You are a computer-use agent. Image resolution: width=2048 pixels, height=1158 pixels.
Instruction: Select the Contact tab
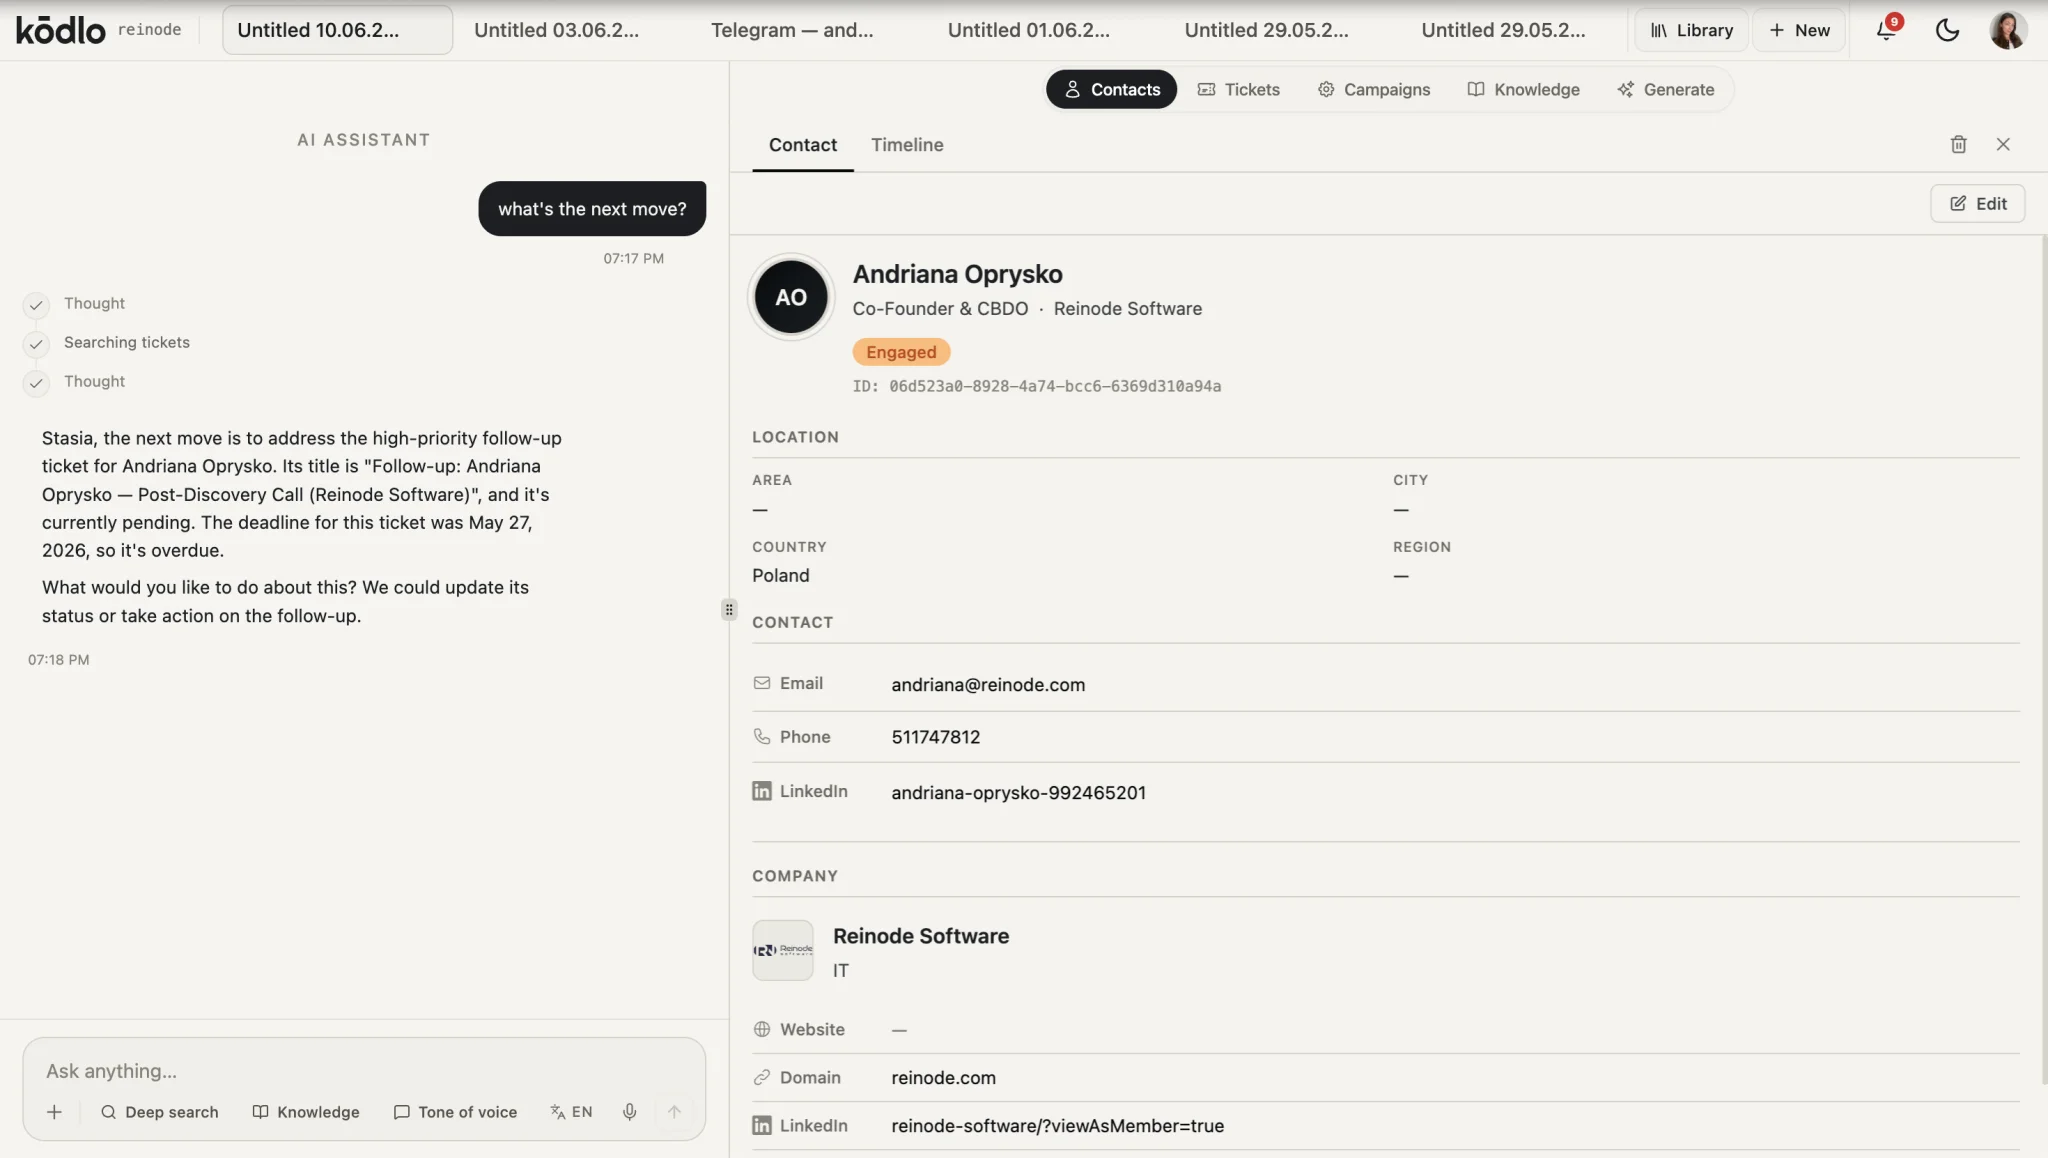point(802,145)
